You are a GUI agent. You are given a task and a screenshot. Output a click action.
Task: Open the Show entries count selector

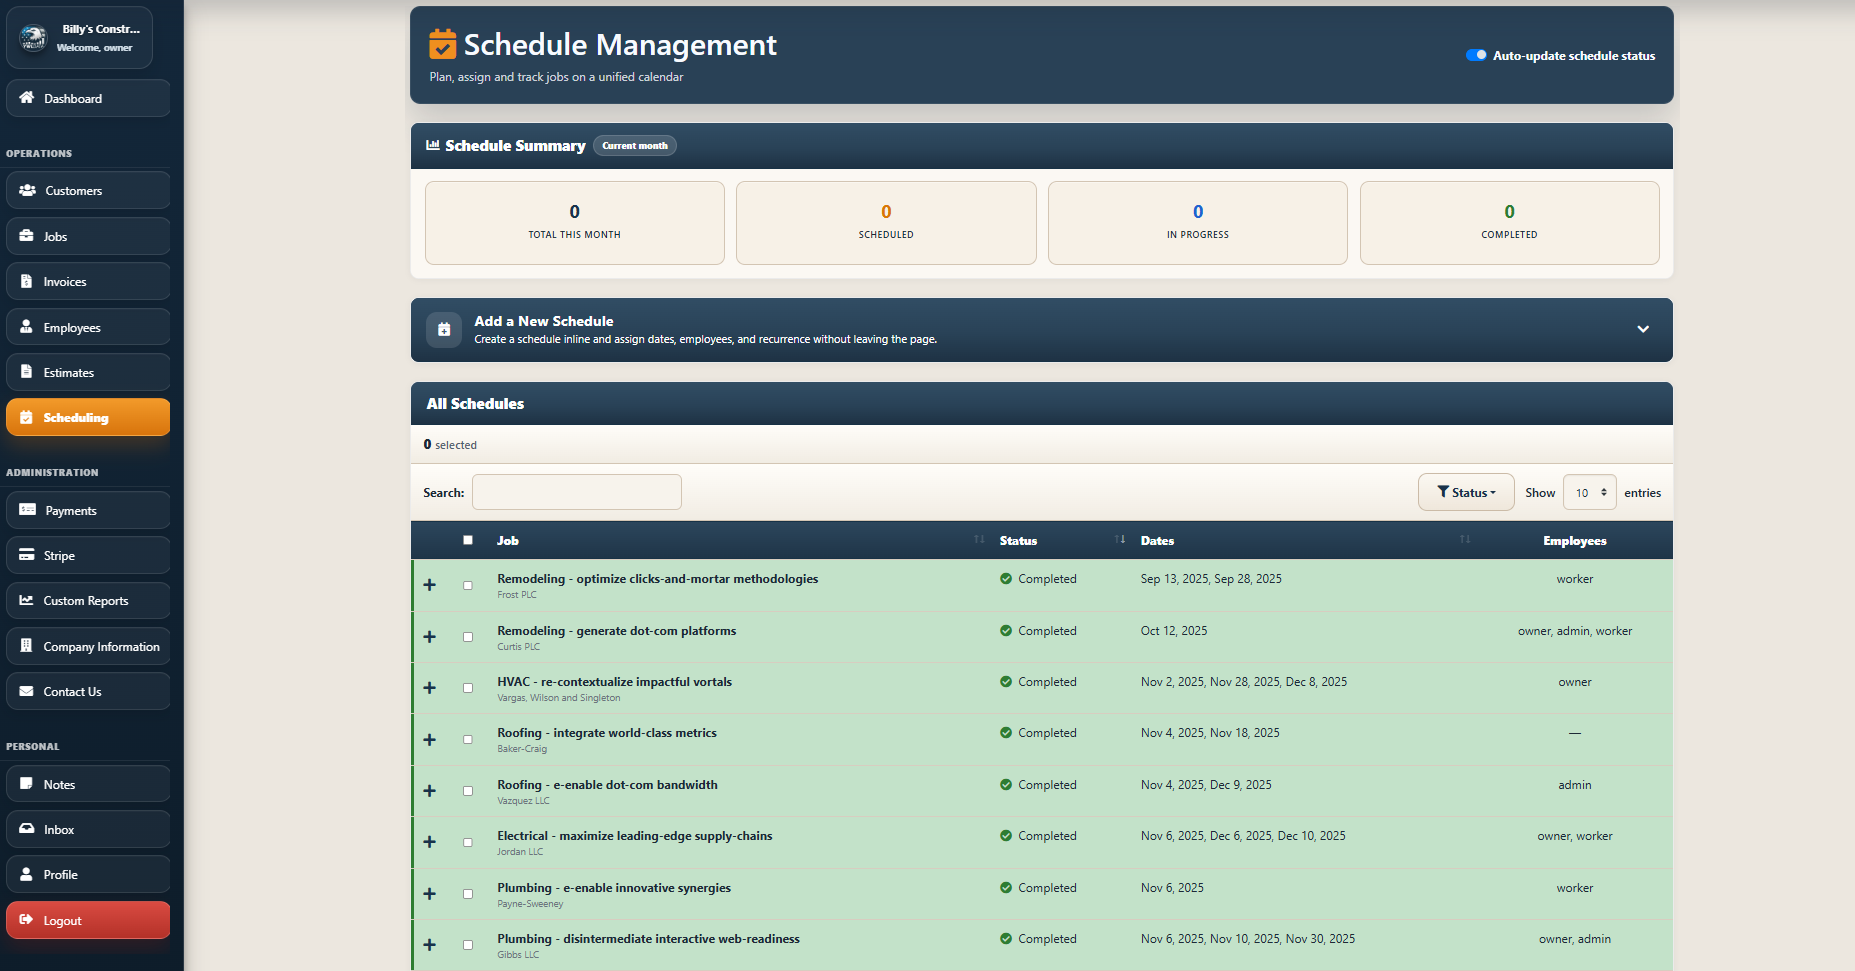click(x=1589, y=491)
